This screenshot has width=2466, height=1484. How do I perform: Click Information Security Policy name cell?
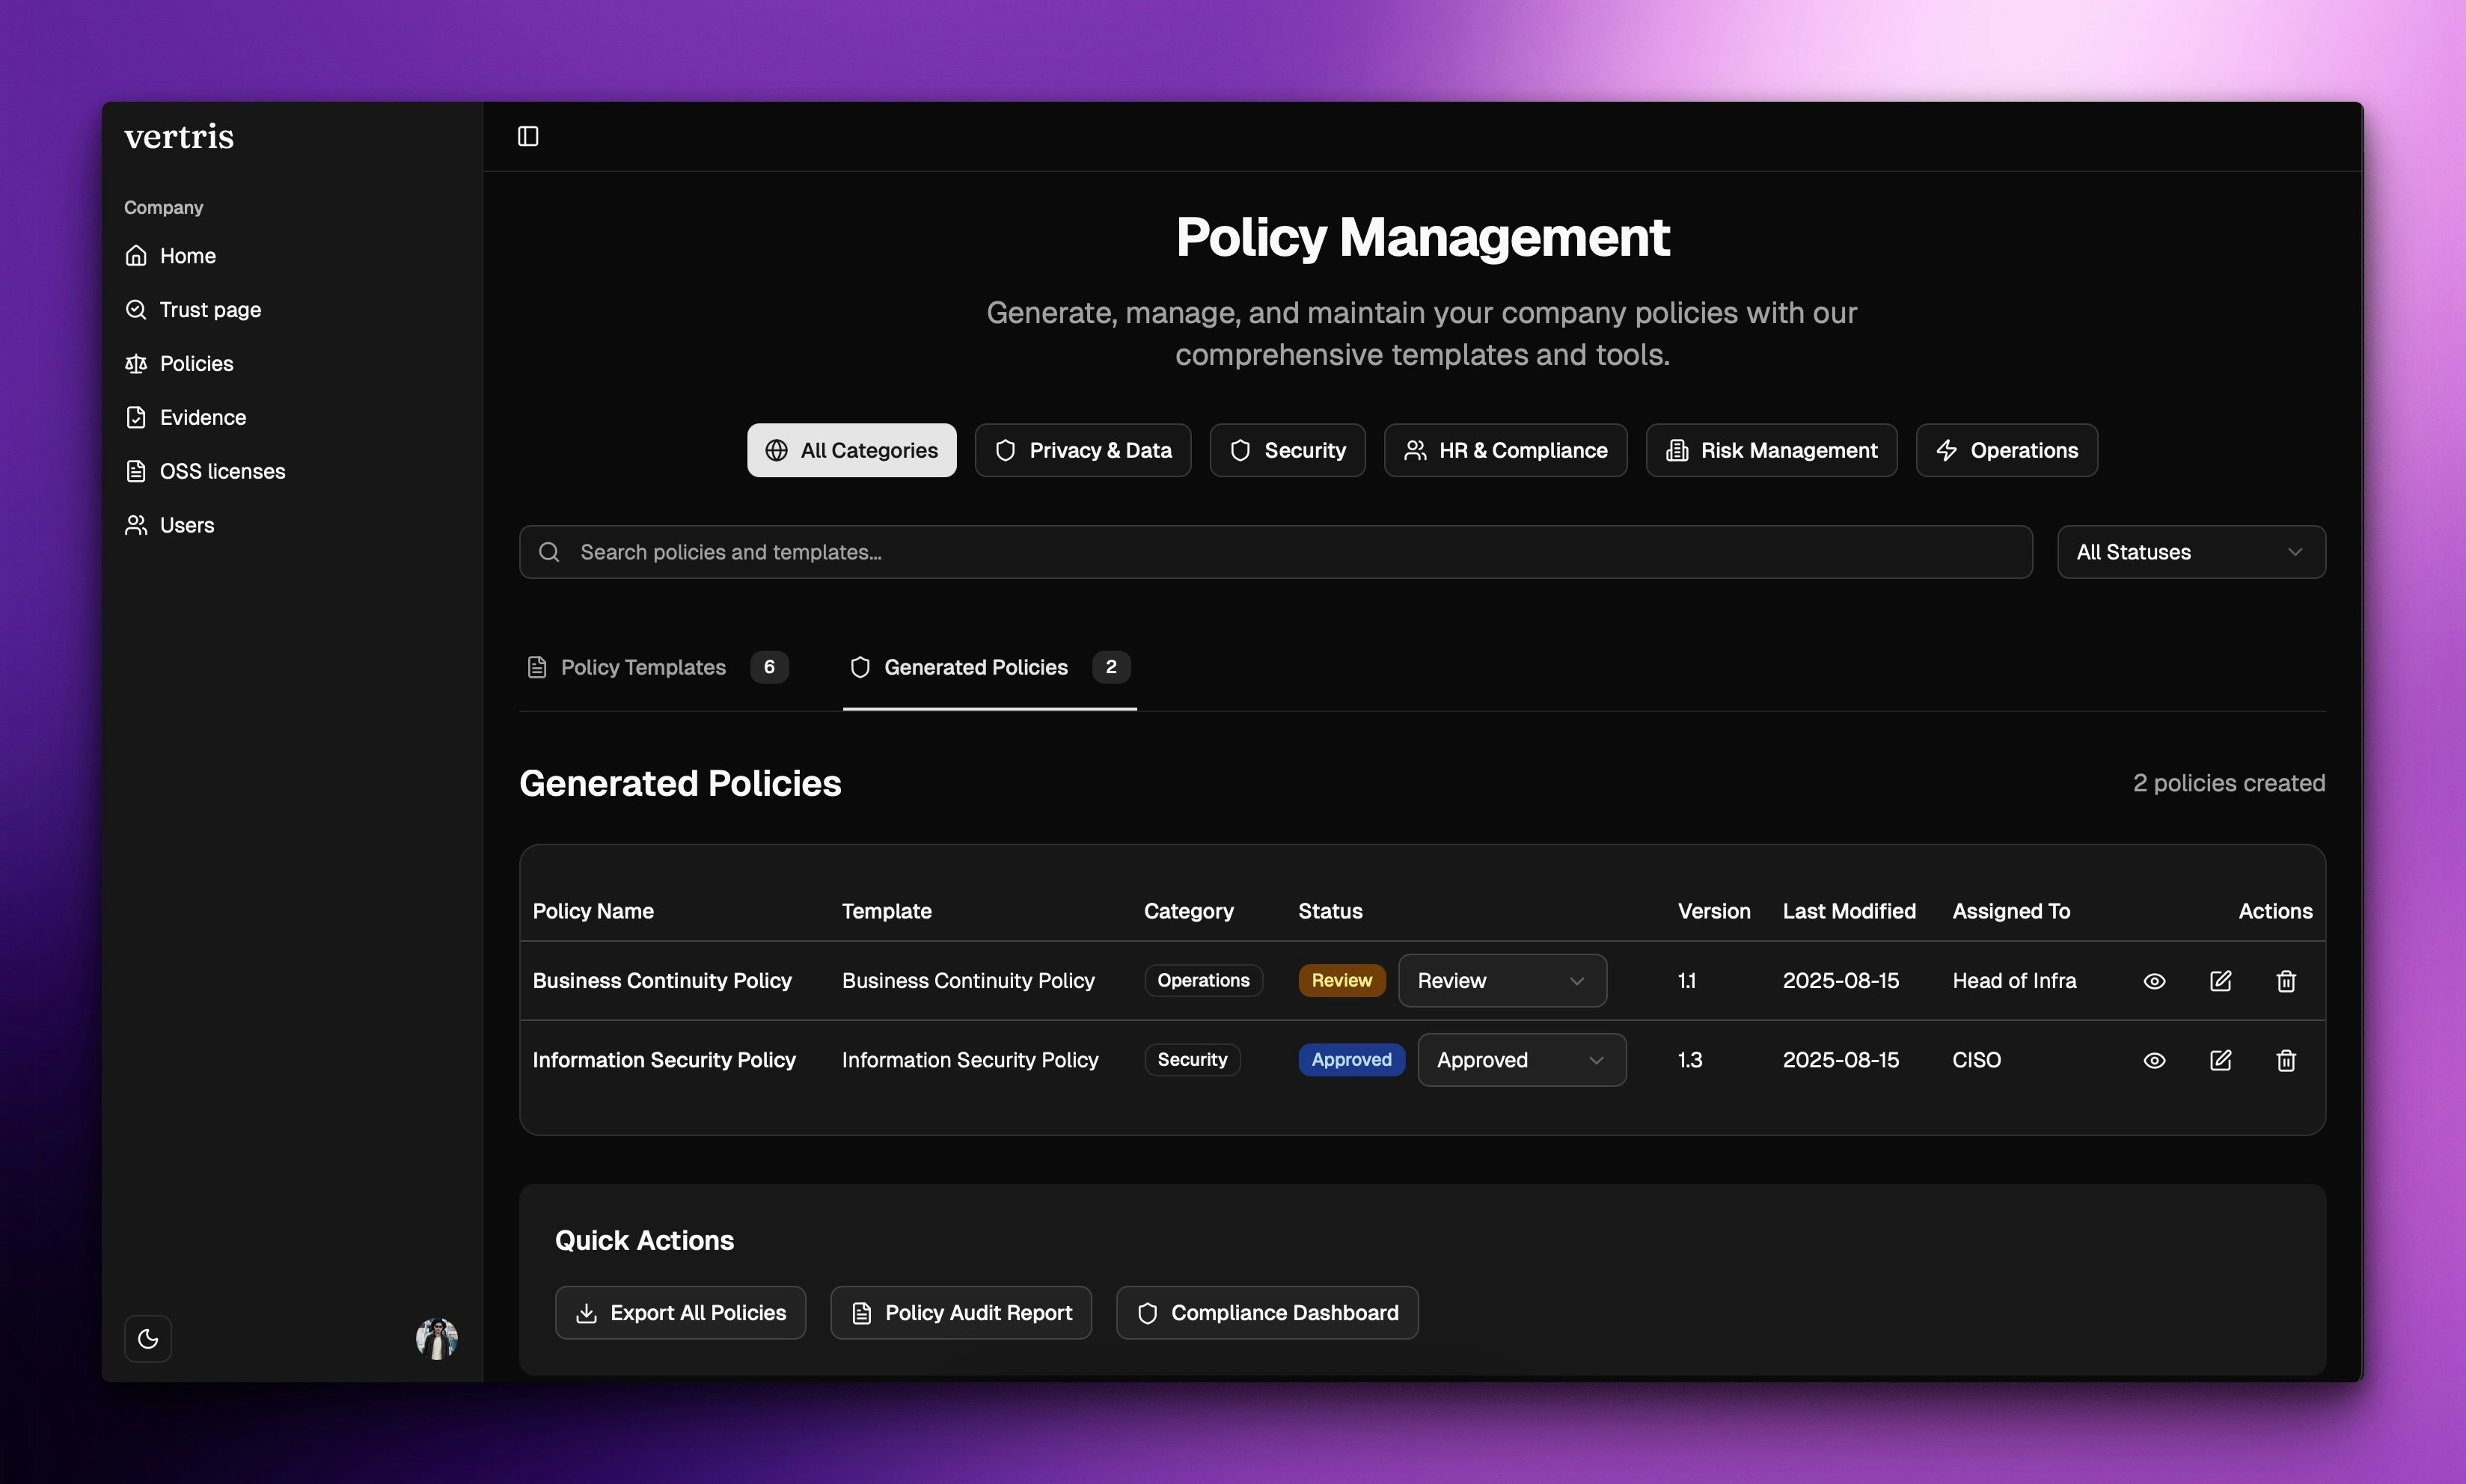664,1060
